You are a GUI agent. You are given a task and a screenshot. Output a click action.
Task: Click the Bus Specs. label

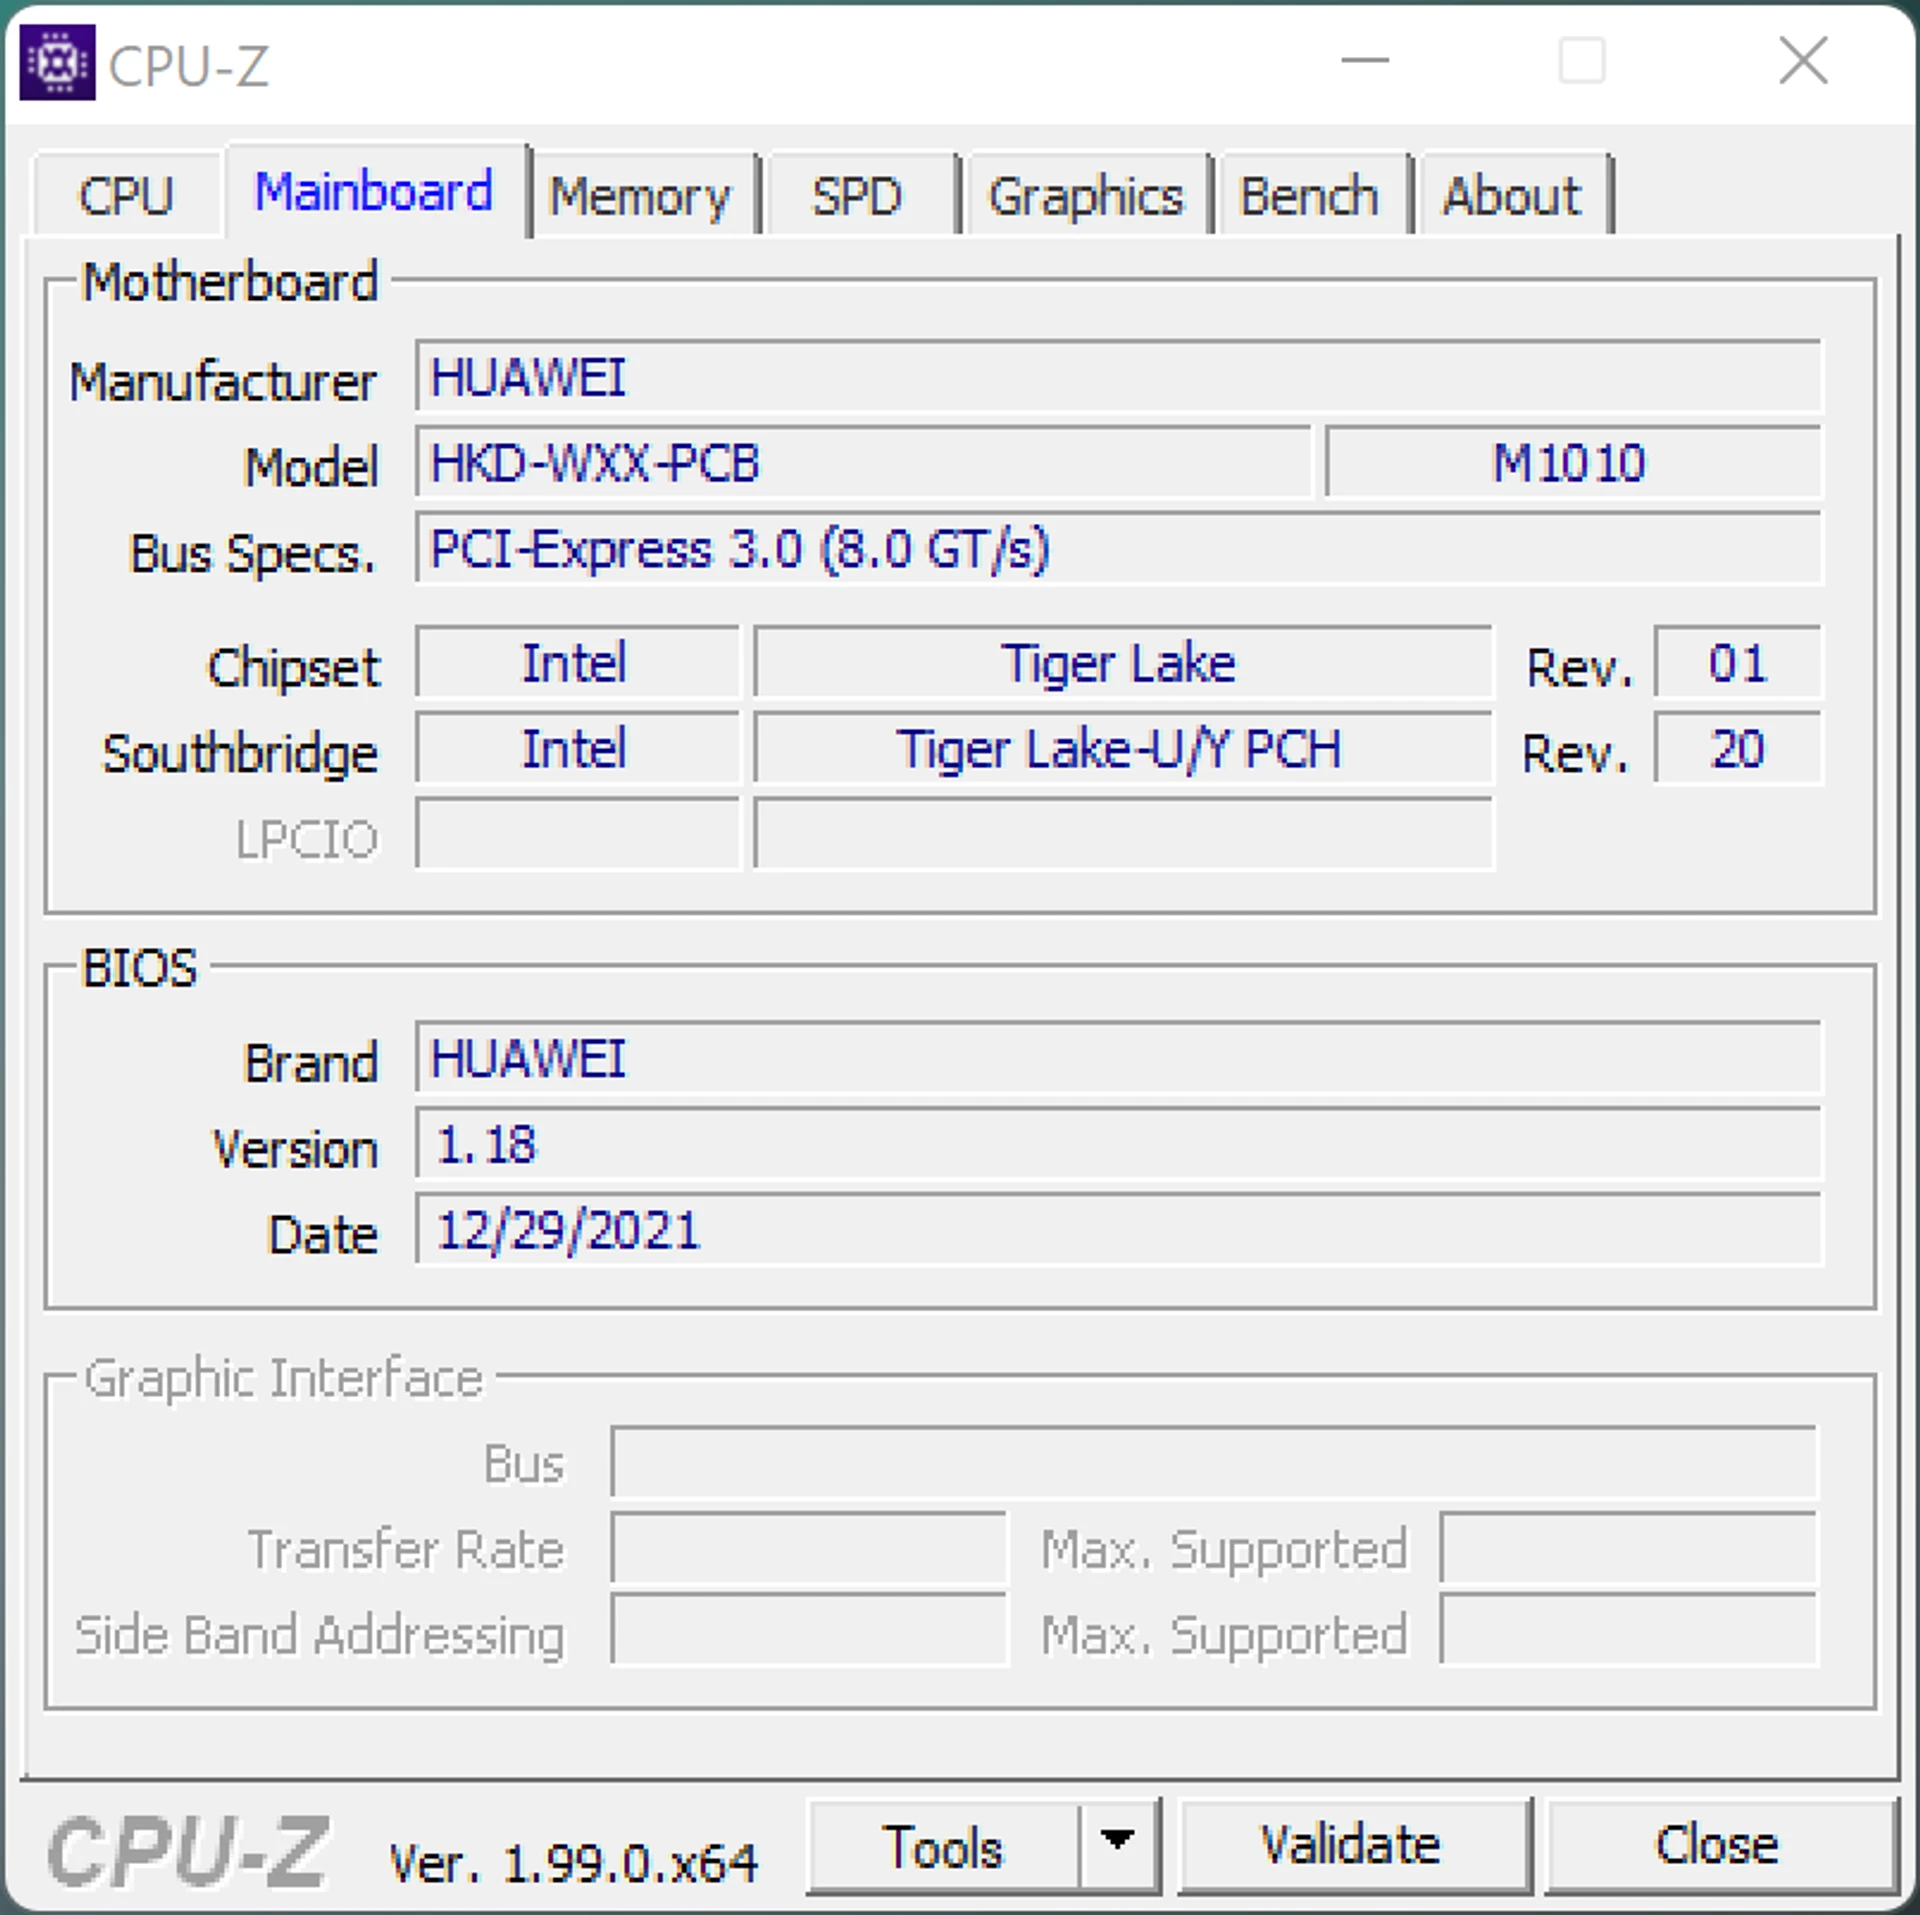(x=253, y=553)
